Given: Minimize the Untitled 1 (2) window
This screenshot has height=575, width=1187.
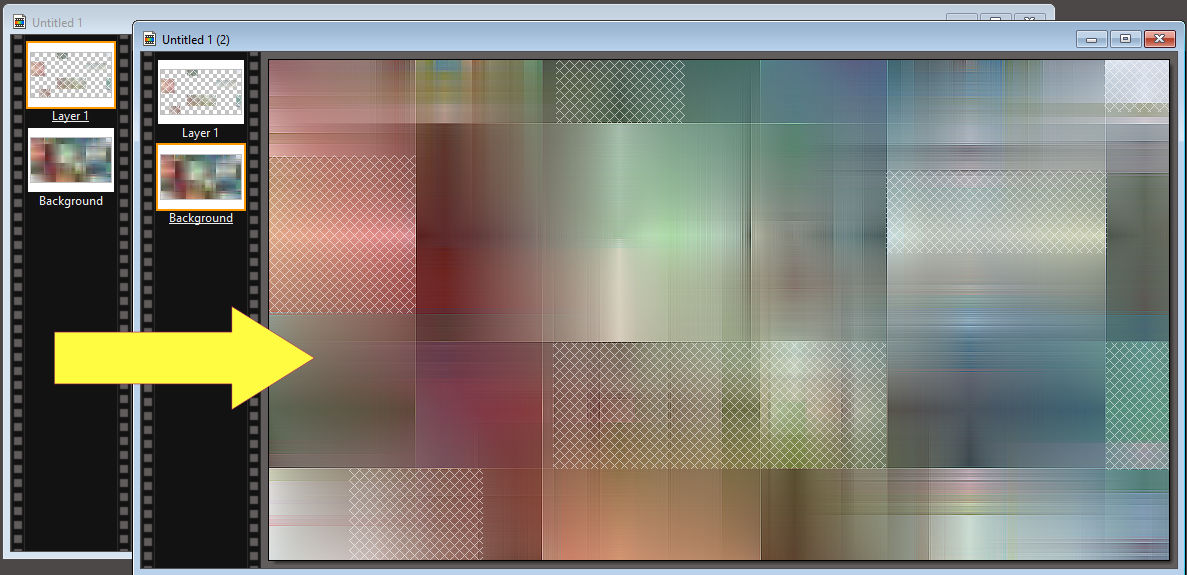Looking at the screenshot, I should (x=1092, y=39).
